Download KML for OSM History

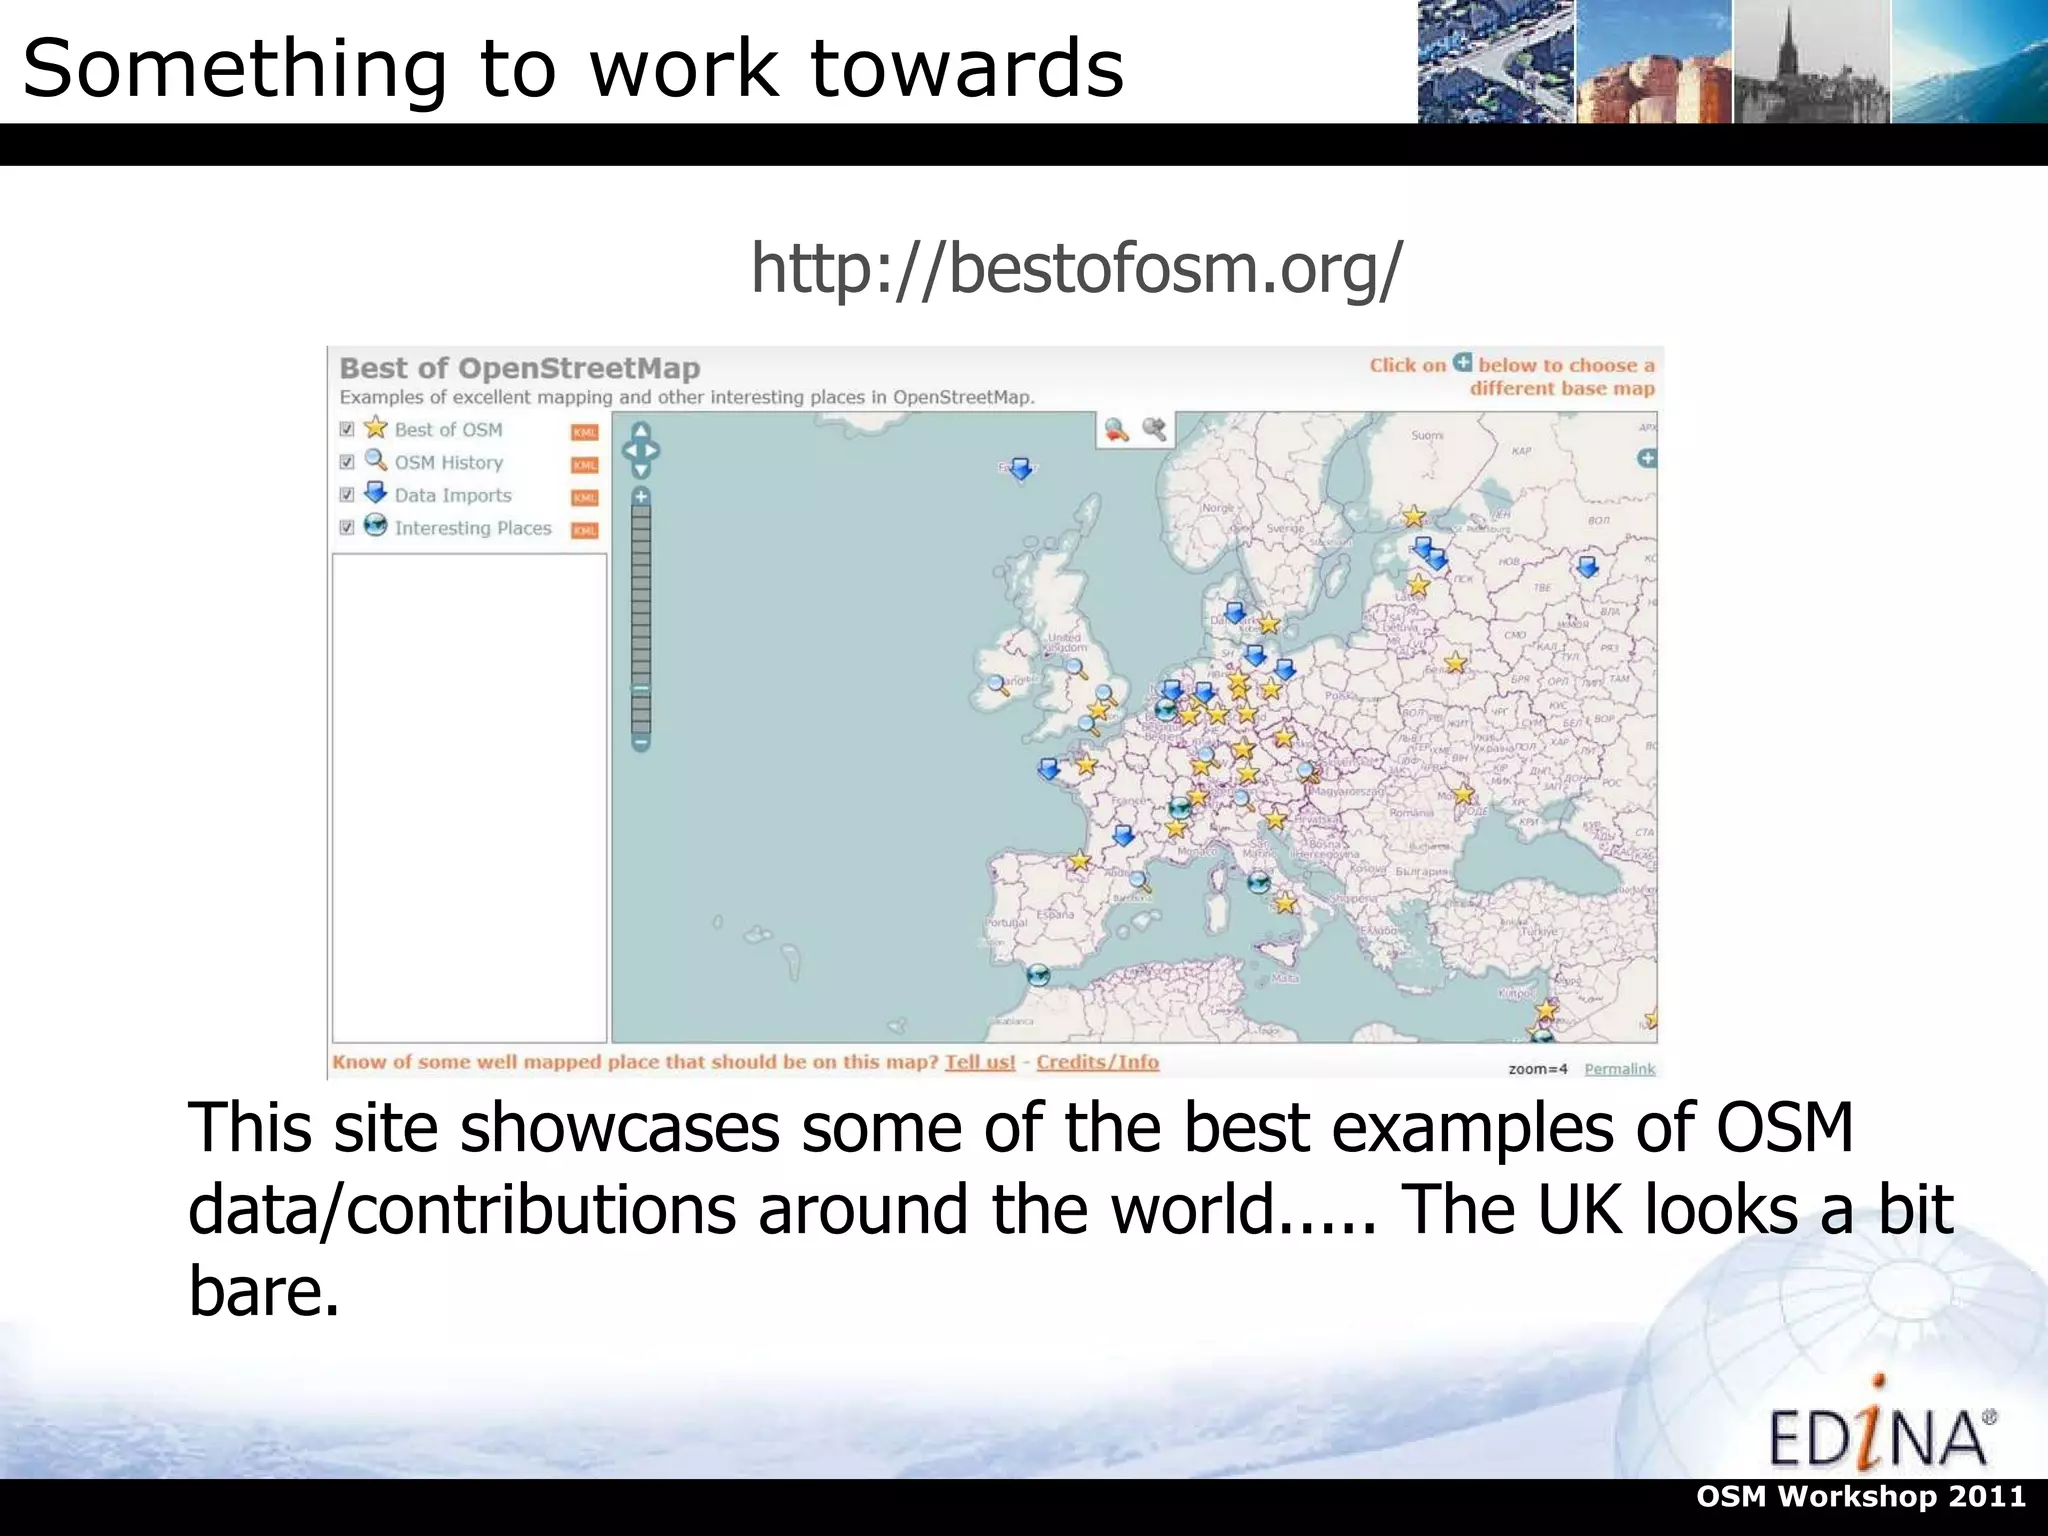(584, 465)
